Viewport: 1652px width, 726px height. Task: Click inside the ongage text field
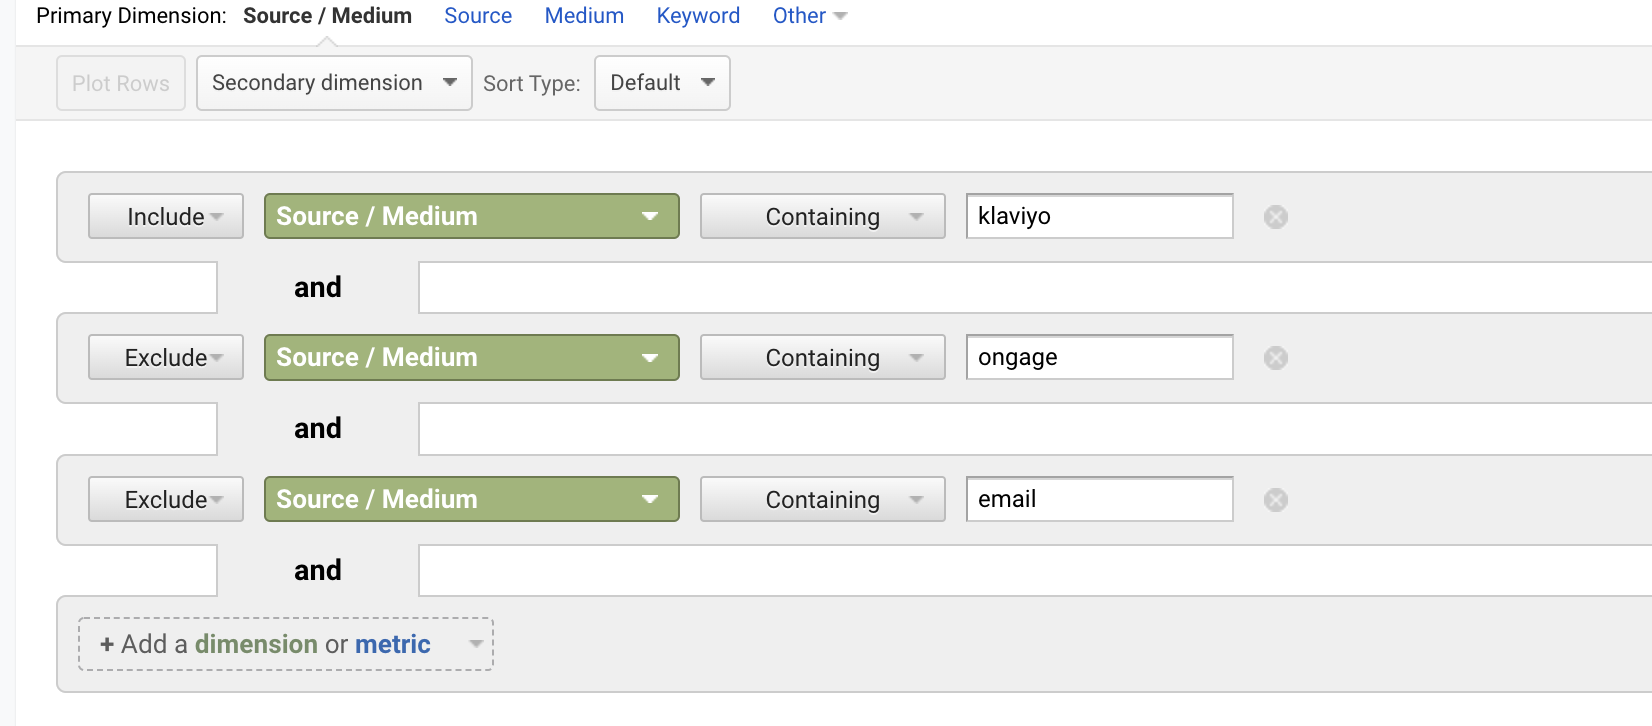(1098, 357)
